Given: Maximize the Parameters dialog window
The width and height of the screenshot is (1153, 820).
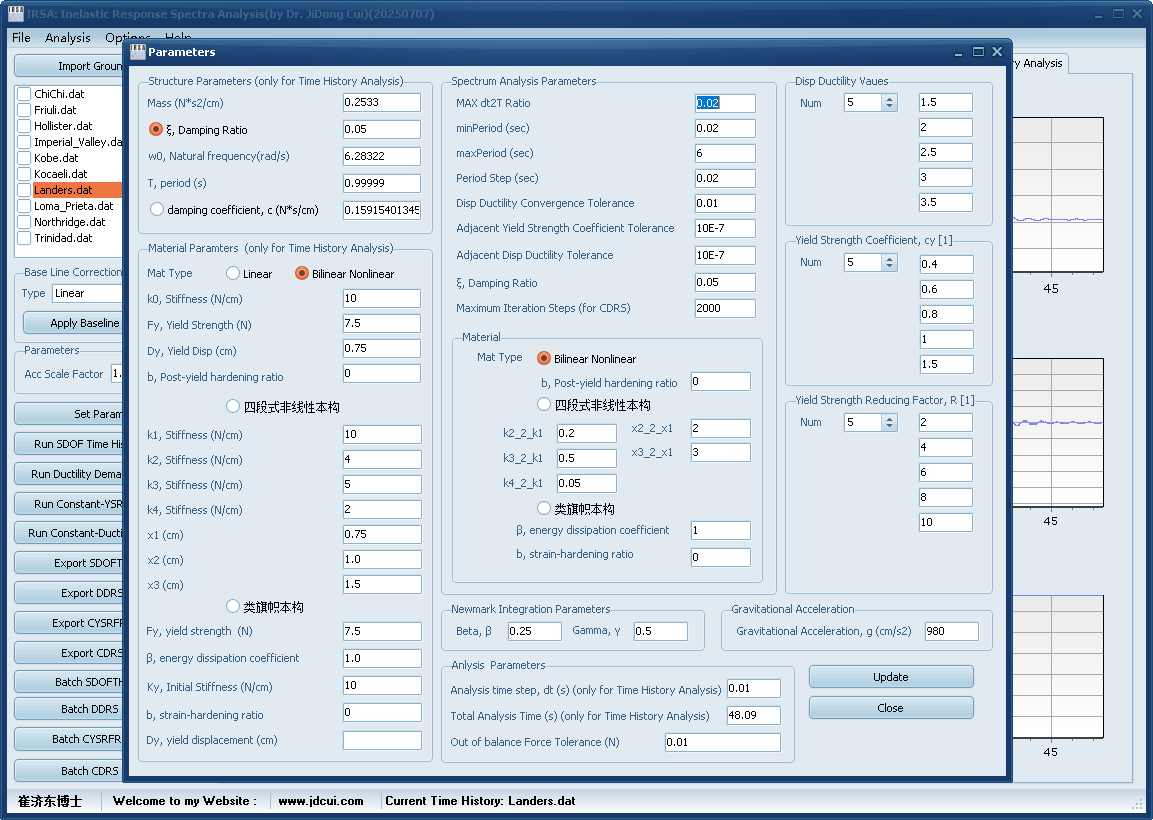Looking at the screenshot, I should 978,52.
